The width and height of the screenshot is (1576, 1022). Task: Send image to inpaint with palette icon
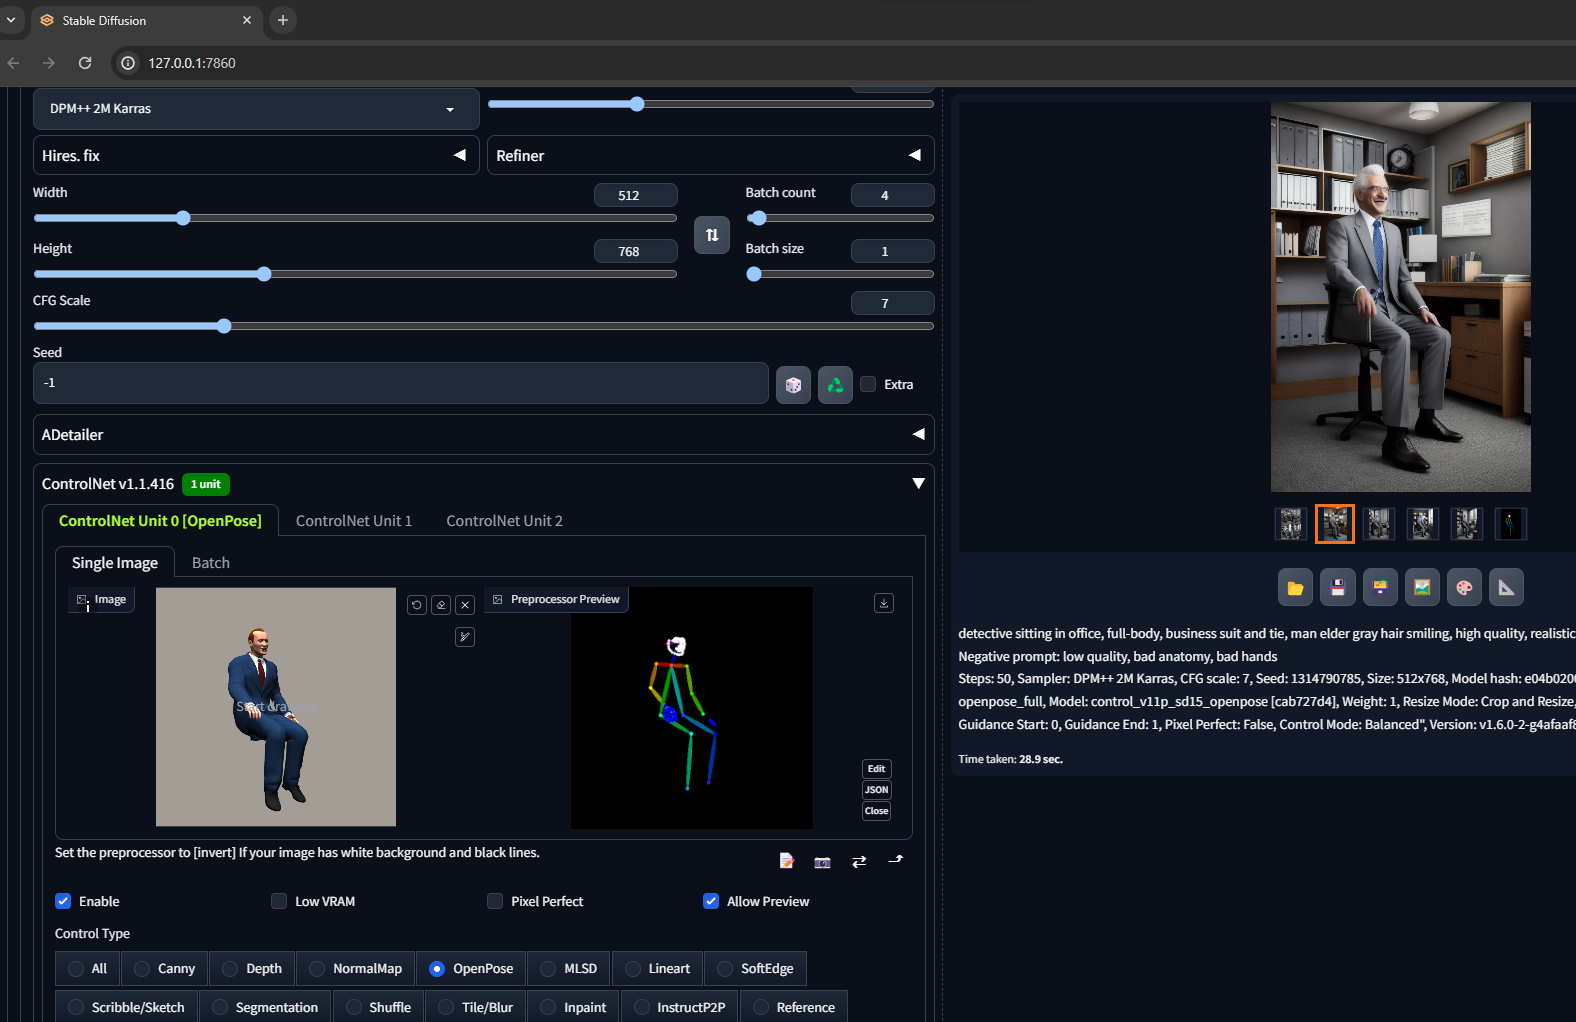(x=1464, y=588)
